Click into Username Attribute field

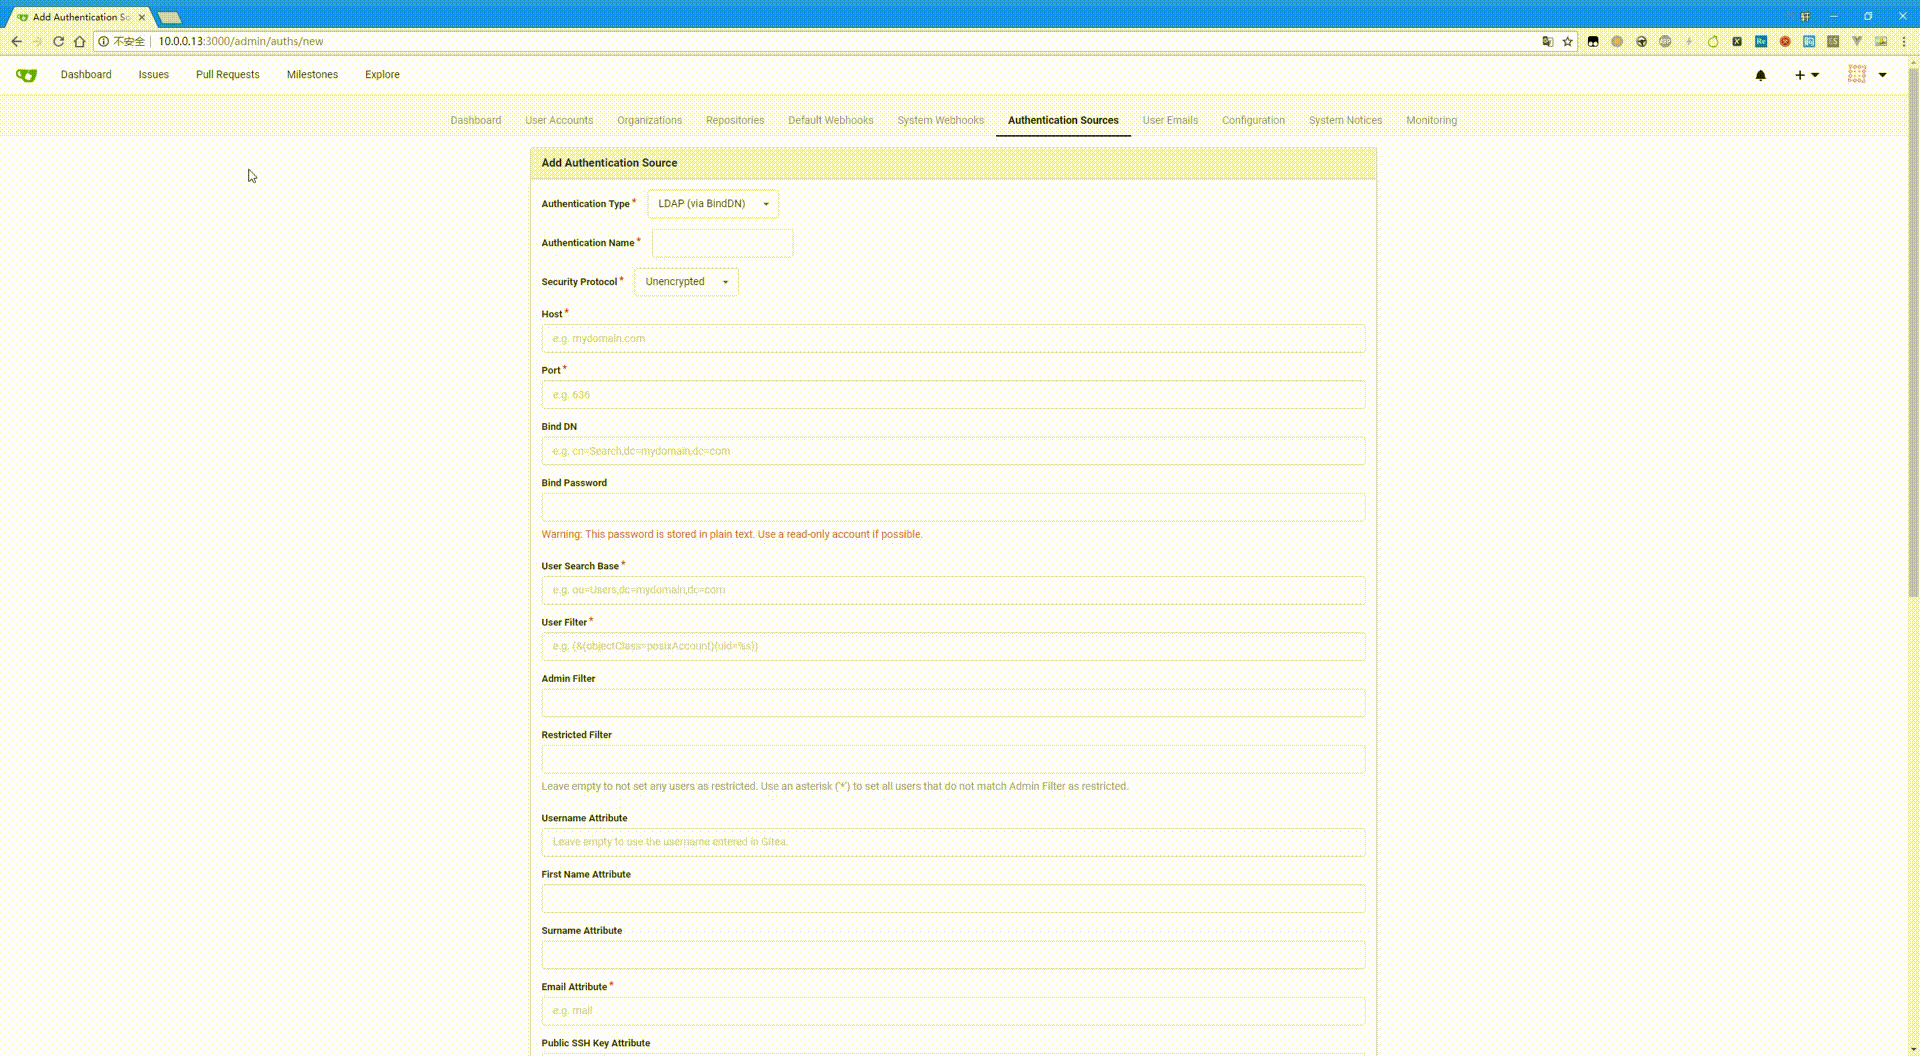[x=953, y=842]
